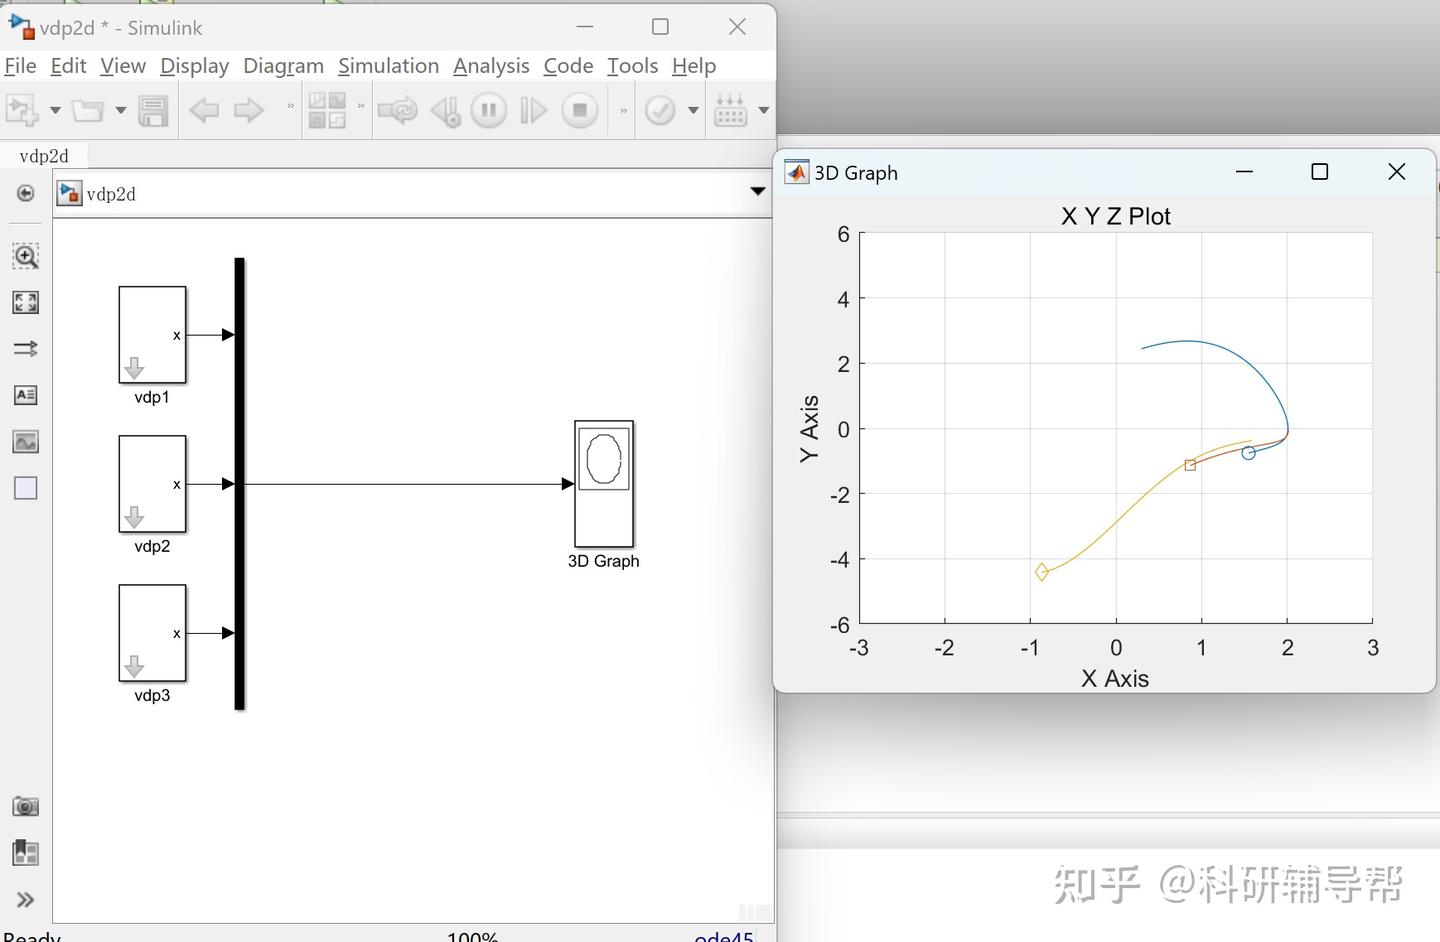Viewport: 1440px width, 942px height.
Task: Step back through the simulation
Action: [x=446, y=110]
